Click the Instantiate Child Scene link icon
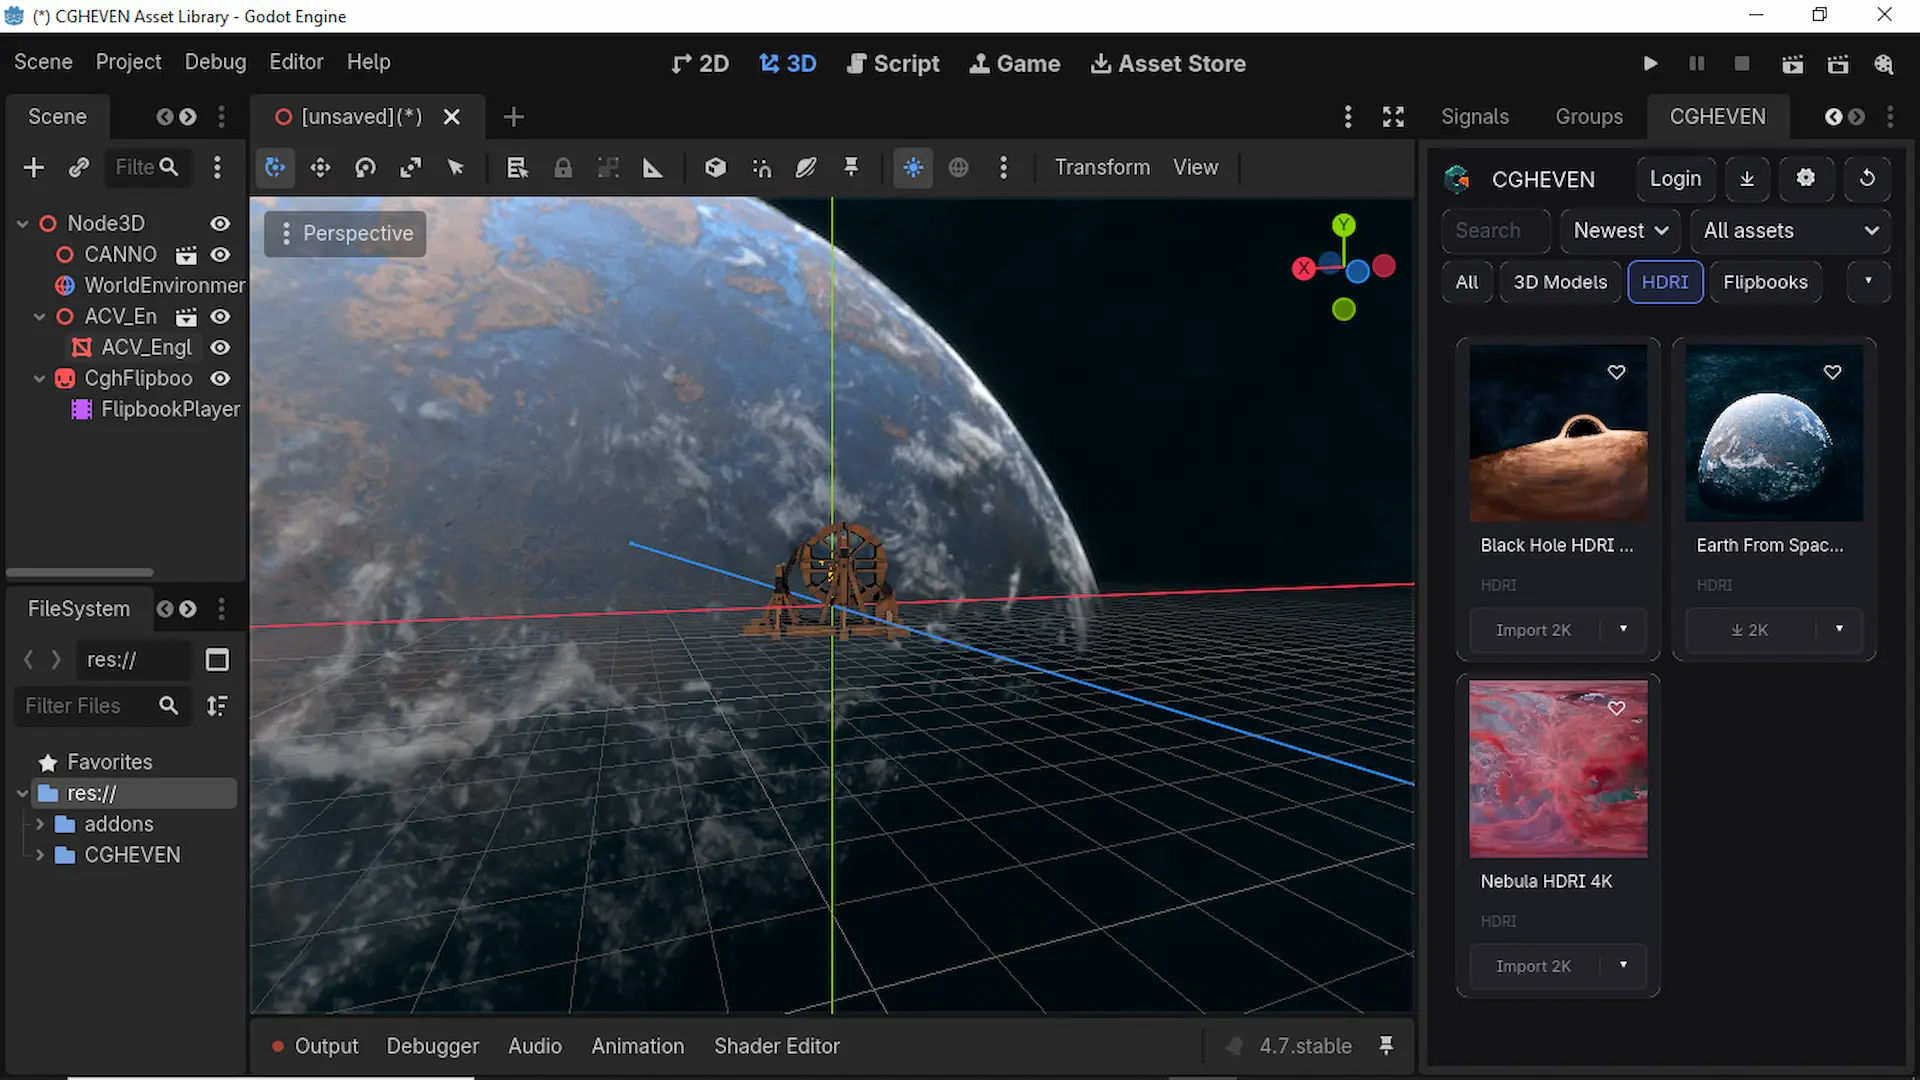Image resolution: width=1920 pixels, height=1080 pixels. [79, 168]
